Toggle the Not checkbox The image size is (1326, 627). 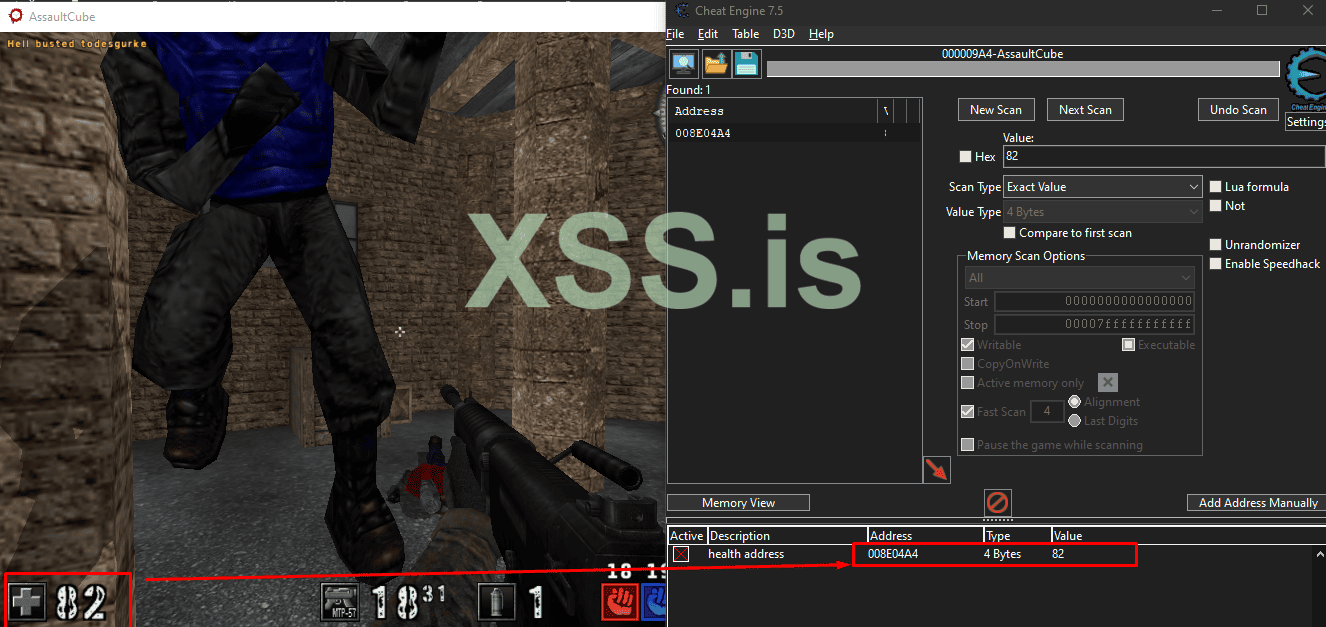(1216, 206)
